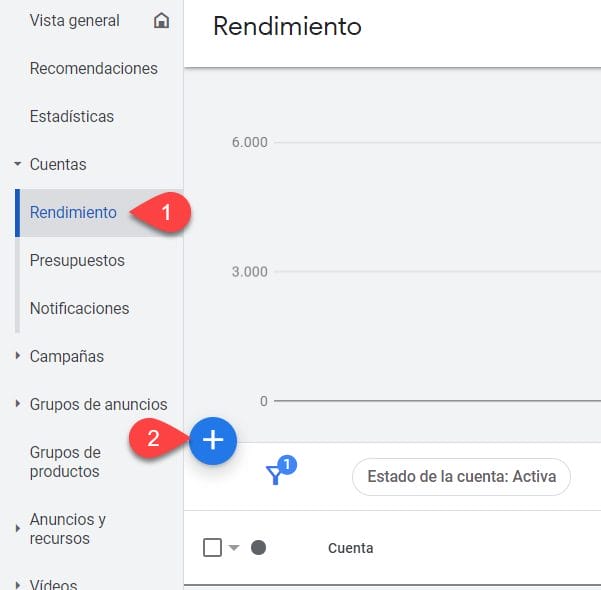Select Rendimiento under Cuentas

73,212
